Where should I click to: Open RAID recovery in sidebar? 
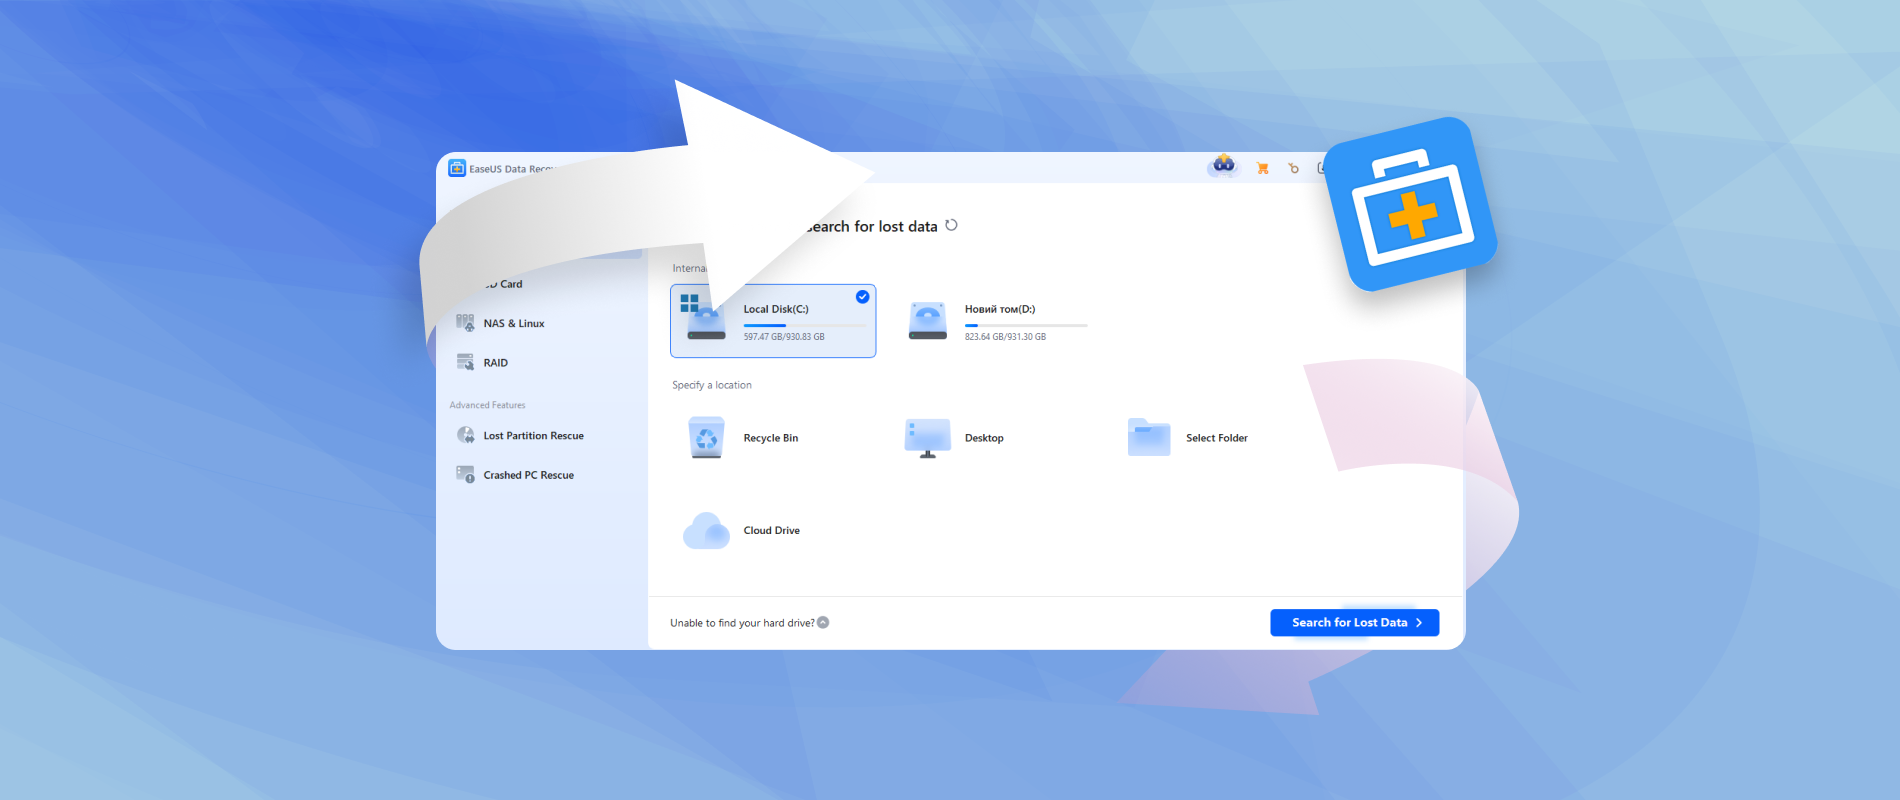496,362
